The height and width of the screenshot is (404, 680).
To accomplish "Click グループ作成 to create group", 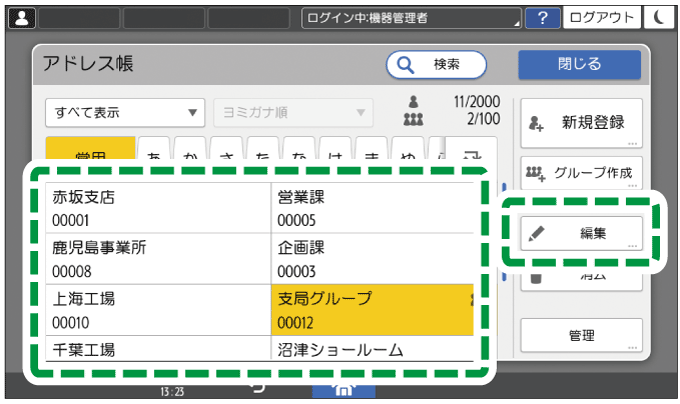I will [x=581, y=173].
